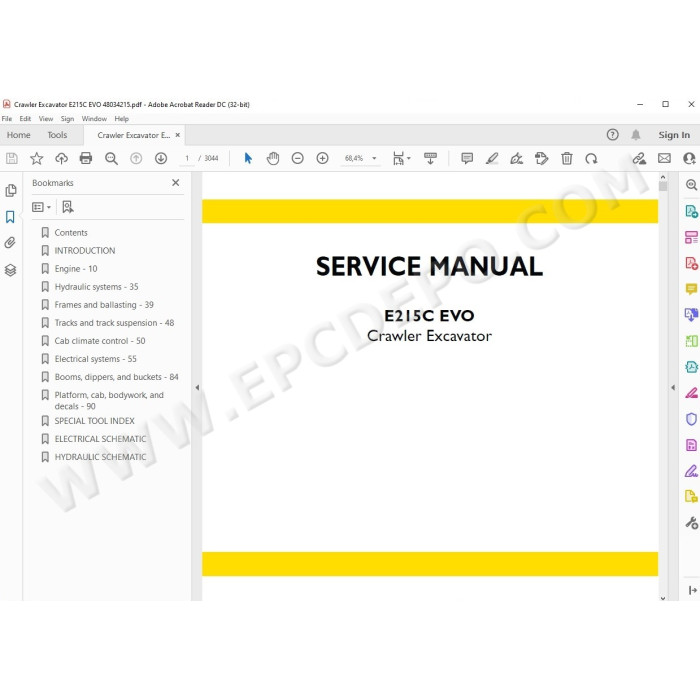Collapse the right tools pane arrow
The image size is (700, 700).
[x=673, y=388]
